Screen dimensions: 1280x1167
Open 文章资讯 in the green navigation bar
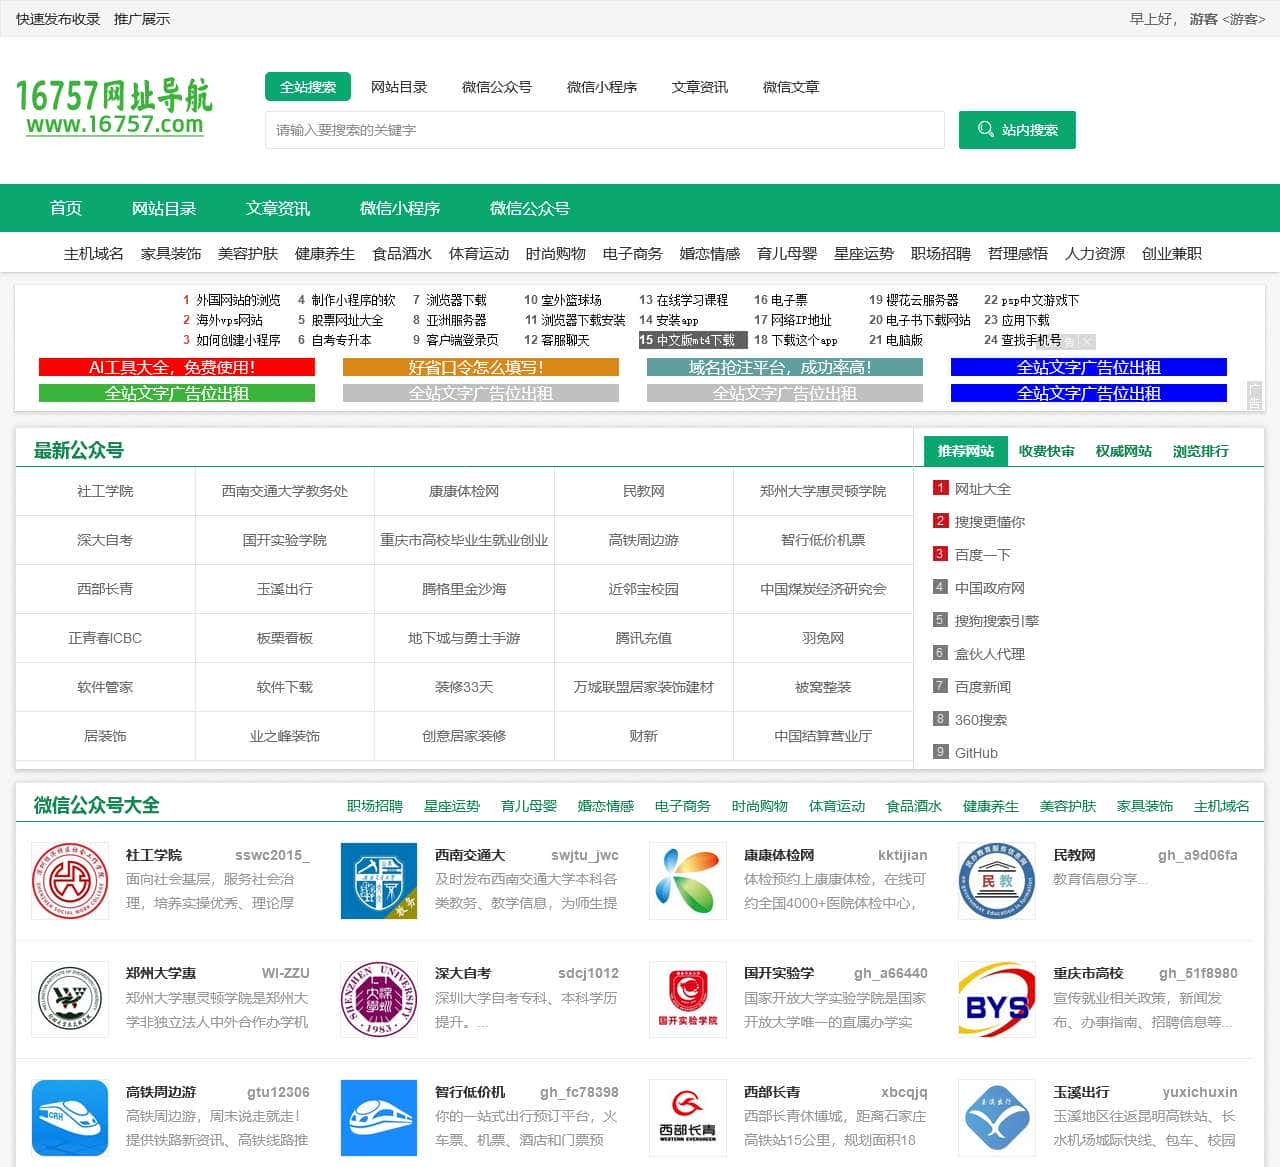coord(277,208)
